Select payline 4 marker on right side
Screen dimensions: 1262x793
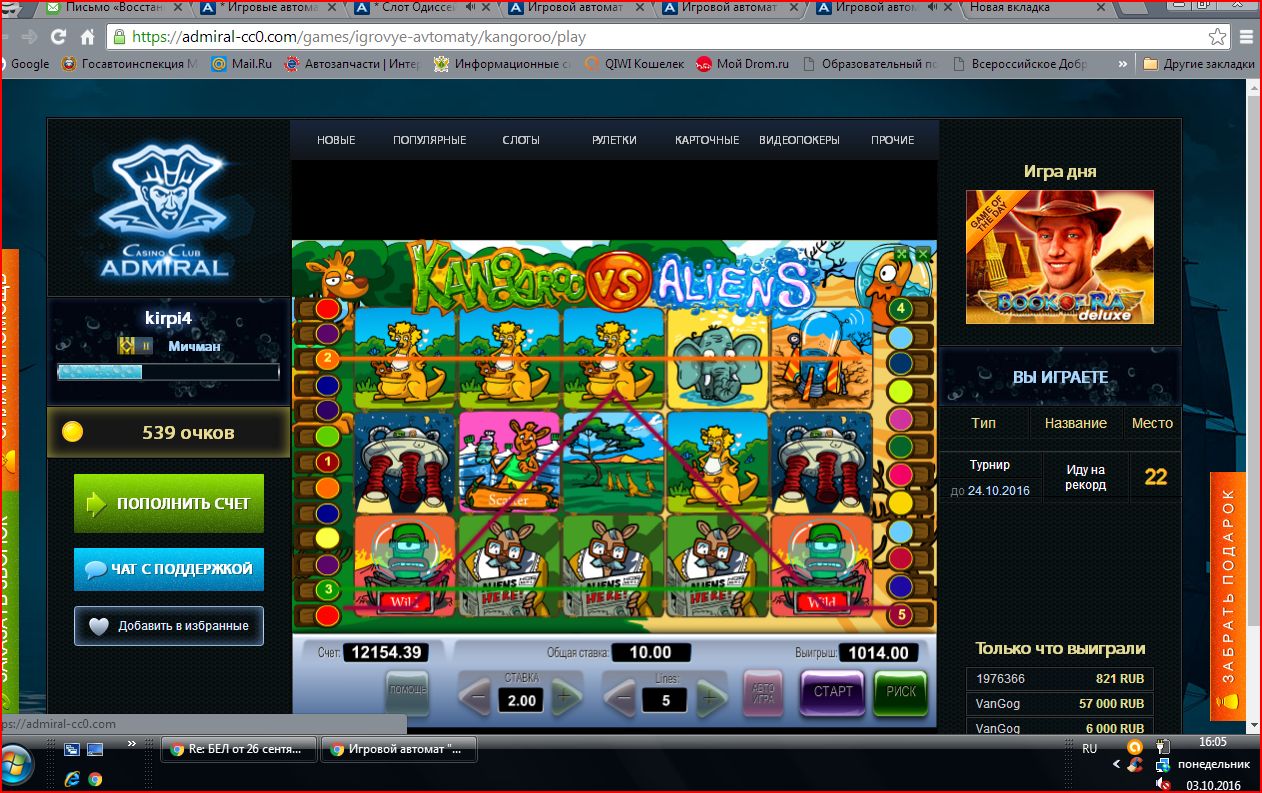pyautogui.click(x=900, y=308)
